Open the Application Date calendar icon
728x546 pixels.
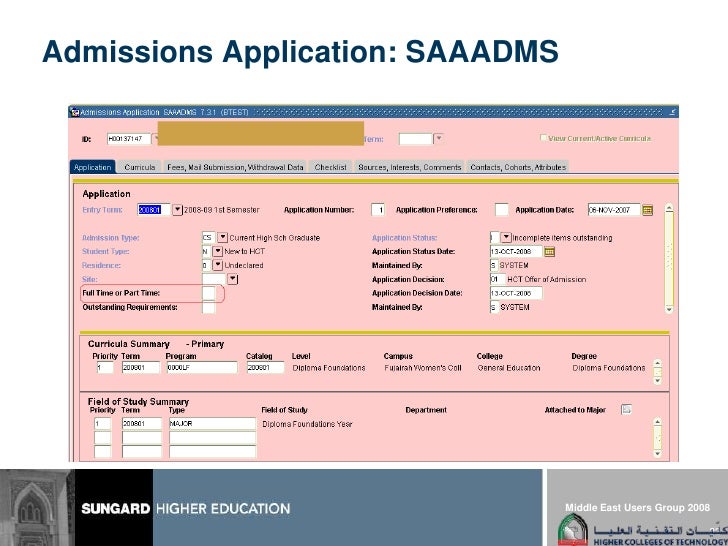click(648, 210)
